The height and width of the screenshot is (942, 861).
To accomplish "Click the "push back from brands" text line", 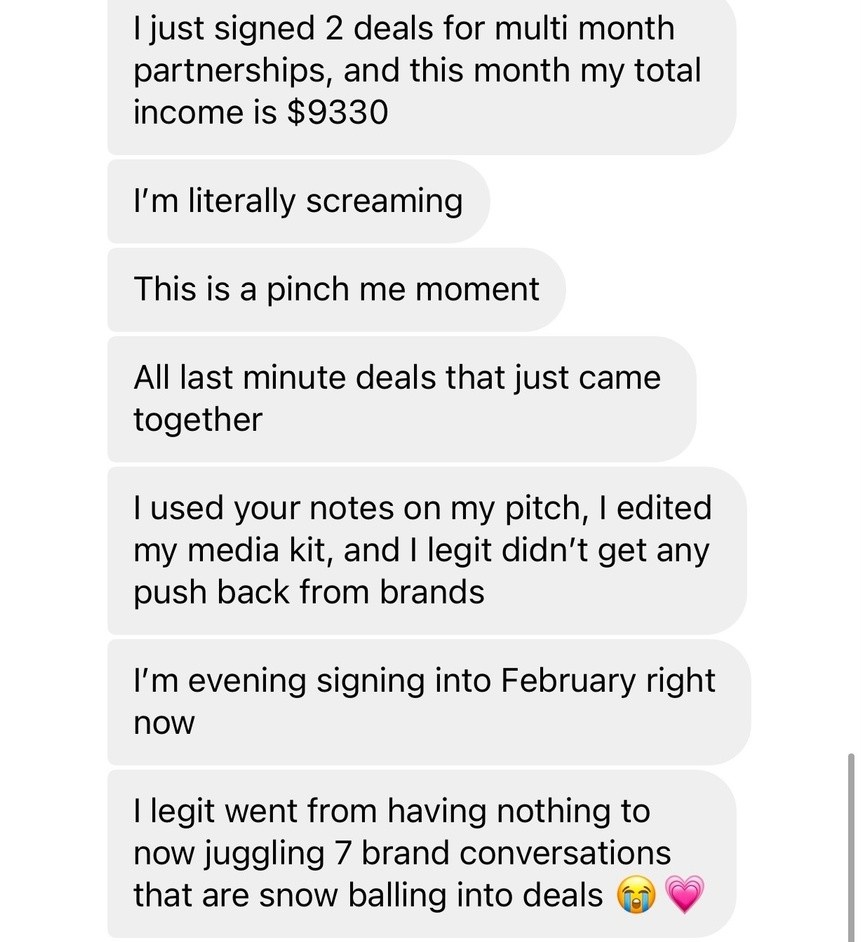I will [x=309, y=592].
